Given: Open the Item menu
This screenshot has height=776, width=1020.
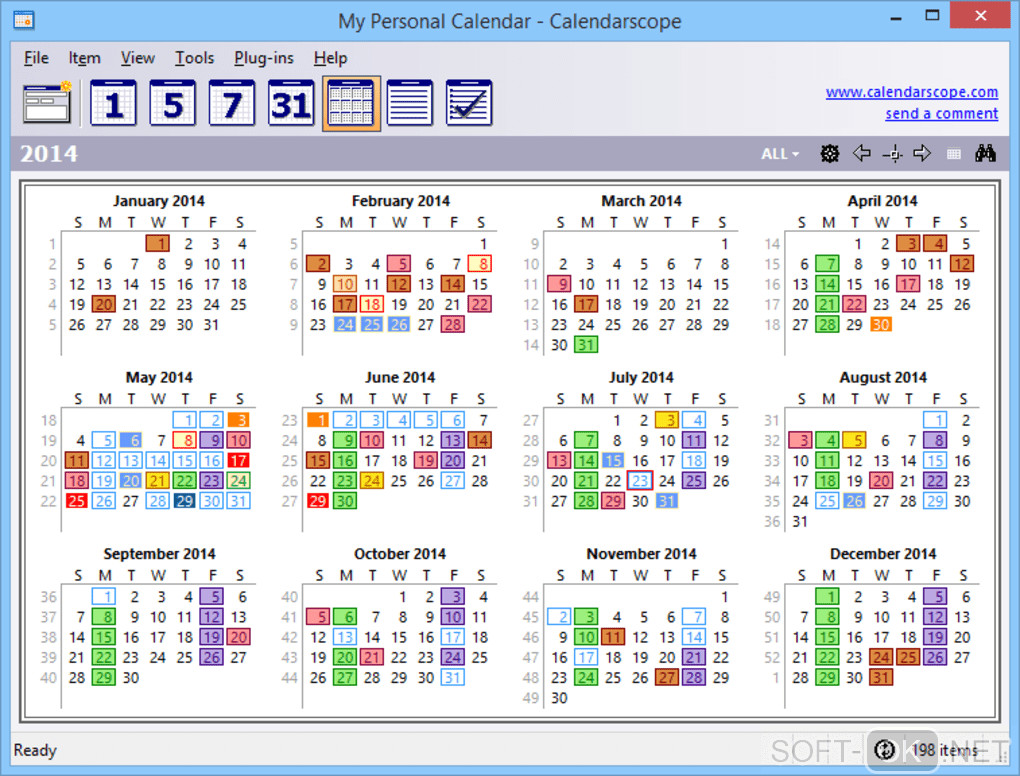Looking at the screenshot, I should point(85,58).
